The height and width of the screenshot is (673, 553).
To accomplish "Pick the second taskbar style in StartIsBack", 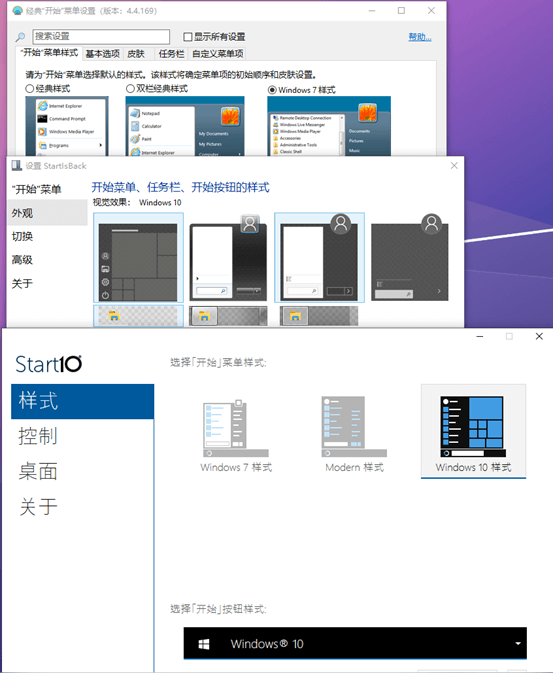I will tap(228, 316).
